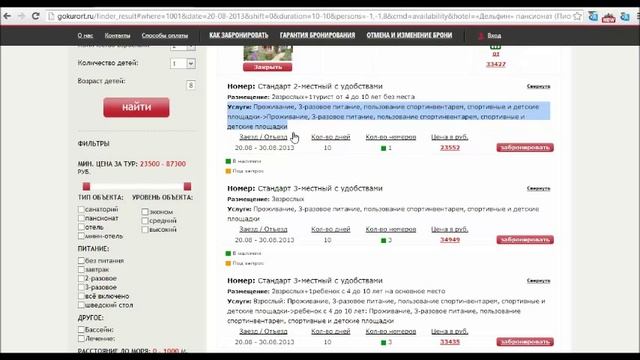The width and height of the screenshot is (640, 360).
Task: Open 'Количество детей' dropdown
Action: [183, 64]
